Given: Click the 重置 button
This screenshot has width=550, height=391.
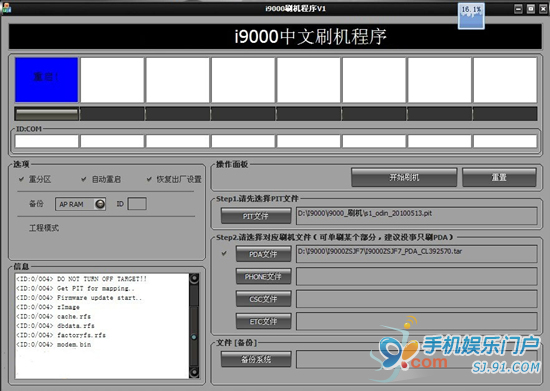Looking at the screenshot, I should click(499, 177).
